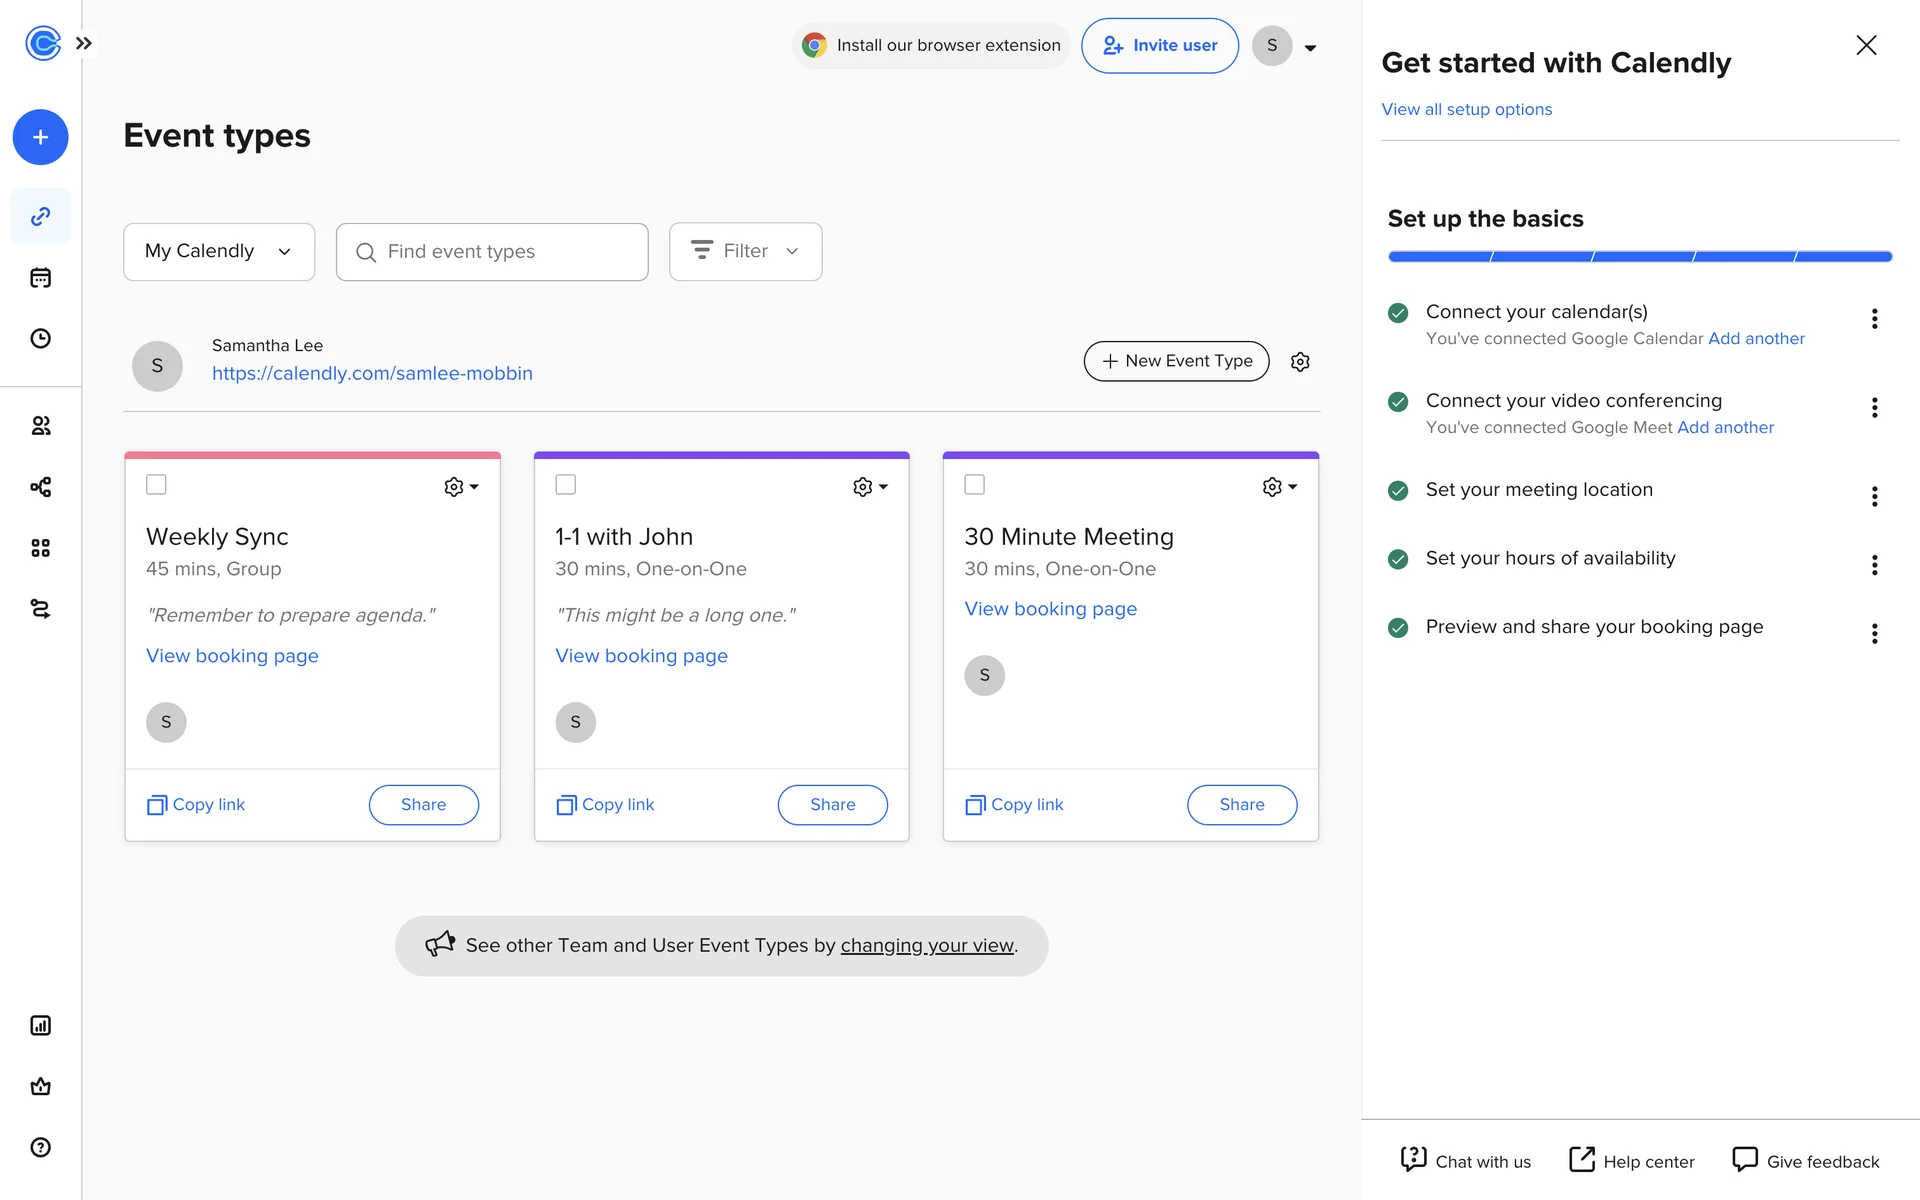Viewport: 1920px width, 1200px height.
Task: Expand the Filter dropdown
Action: [745, 251]
